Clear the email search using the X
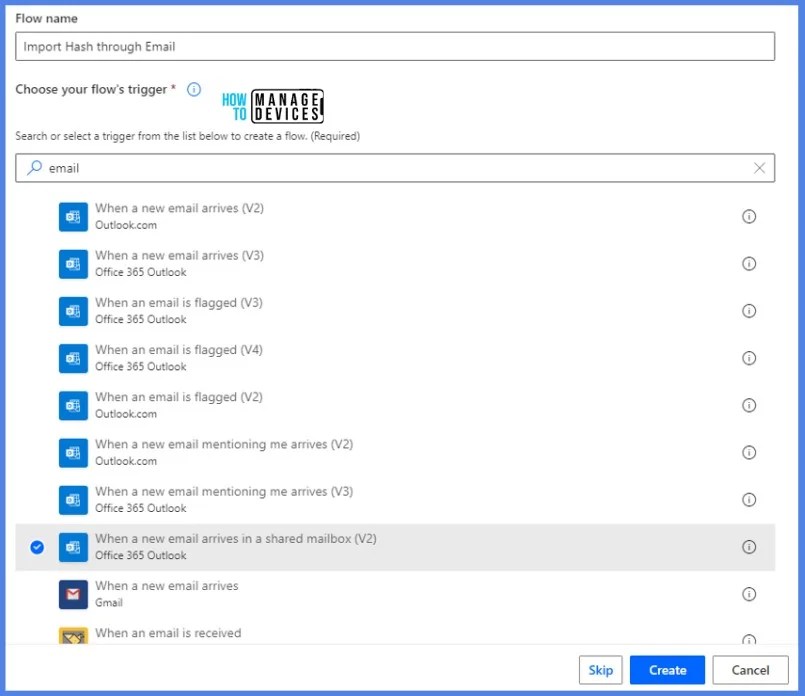Image resolution: width=805 pixels, height=696 pixels. point(759,167)
